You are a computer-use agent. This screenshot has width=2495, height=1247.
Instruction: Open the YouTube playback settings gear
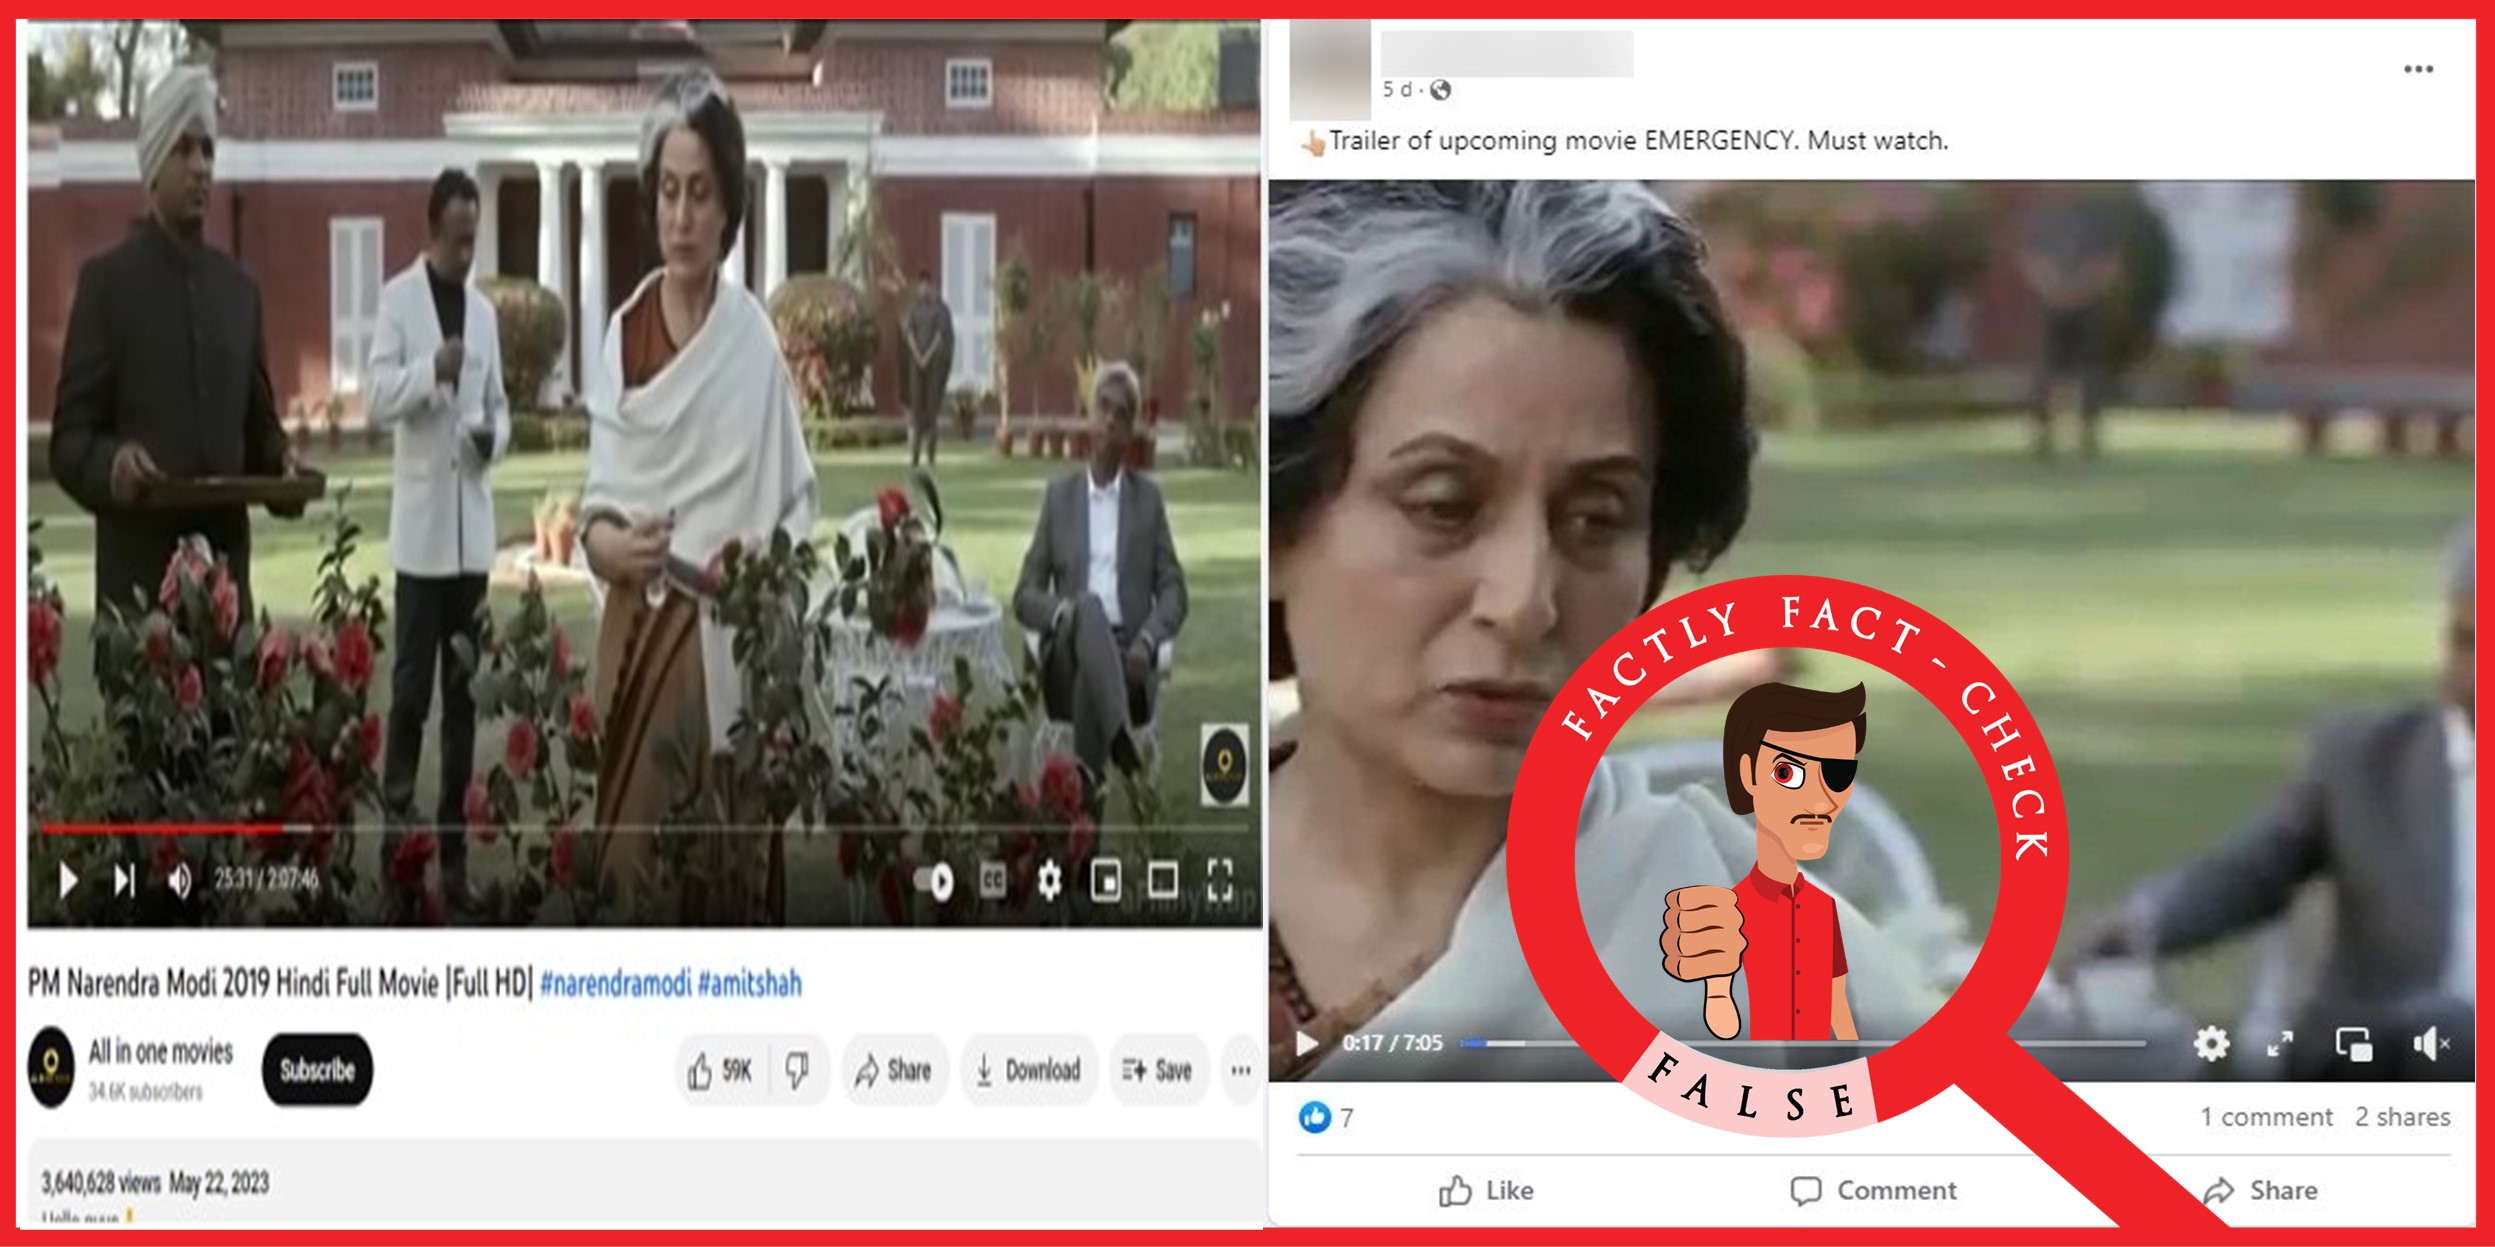point(1048,881)
